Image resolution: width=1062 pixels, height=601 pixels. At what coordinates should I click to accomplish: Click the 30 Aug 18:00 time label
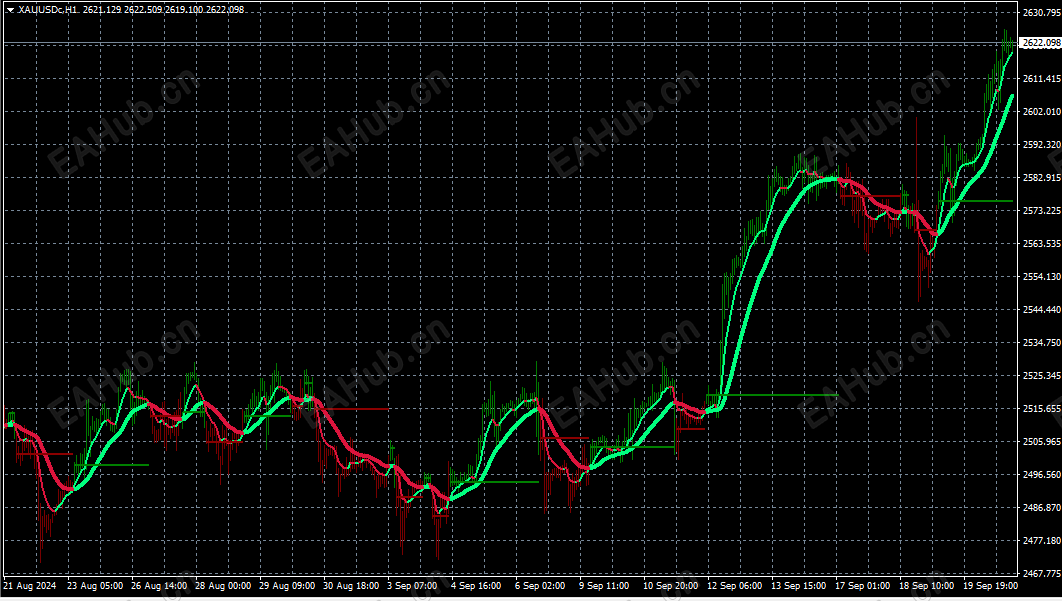pyautogui.click(x=351, y=585)
